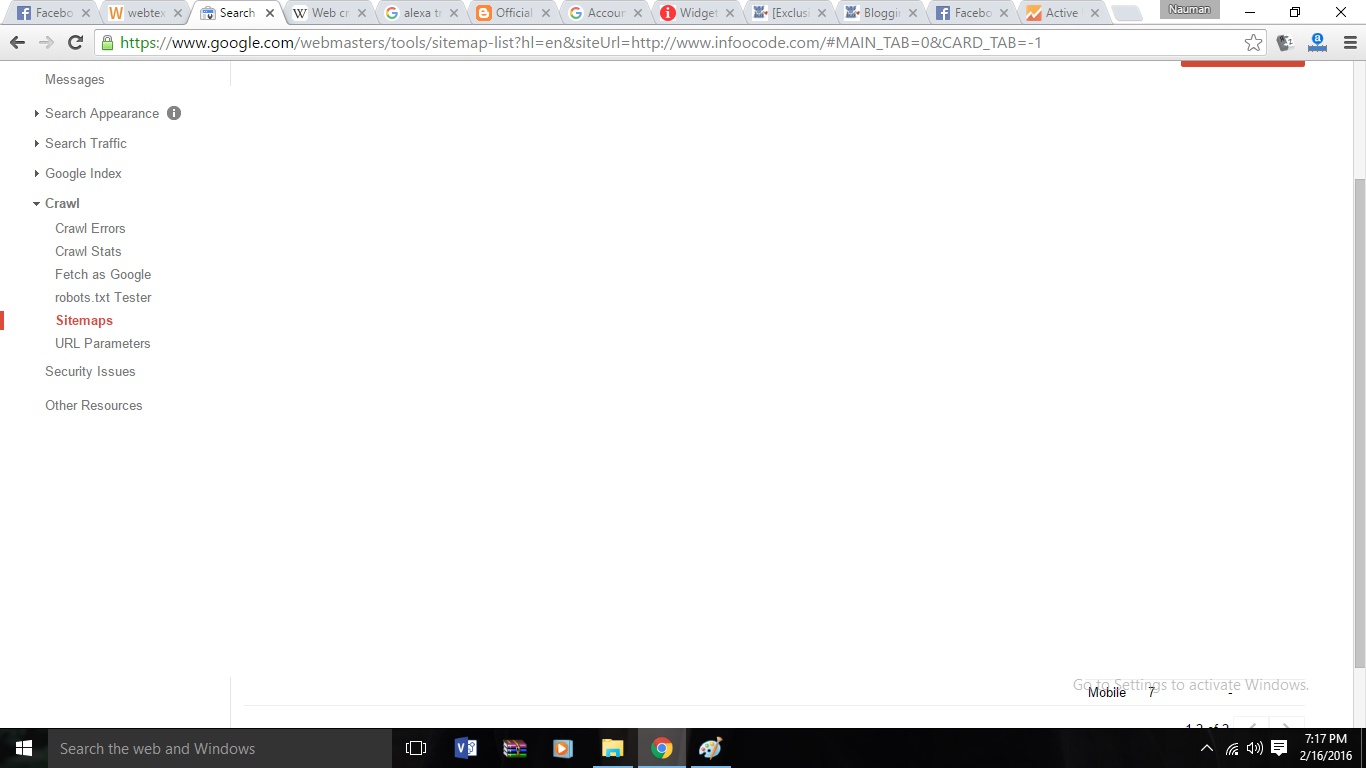Open the Chrome menu hamburger icon
Screen dimensions: 1366x768
(1349, 43)
